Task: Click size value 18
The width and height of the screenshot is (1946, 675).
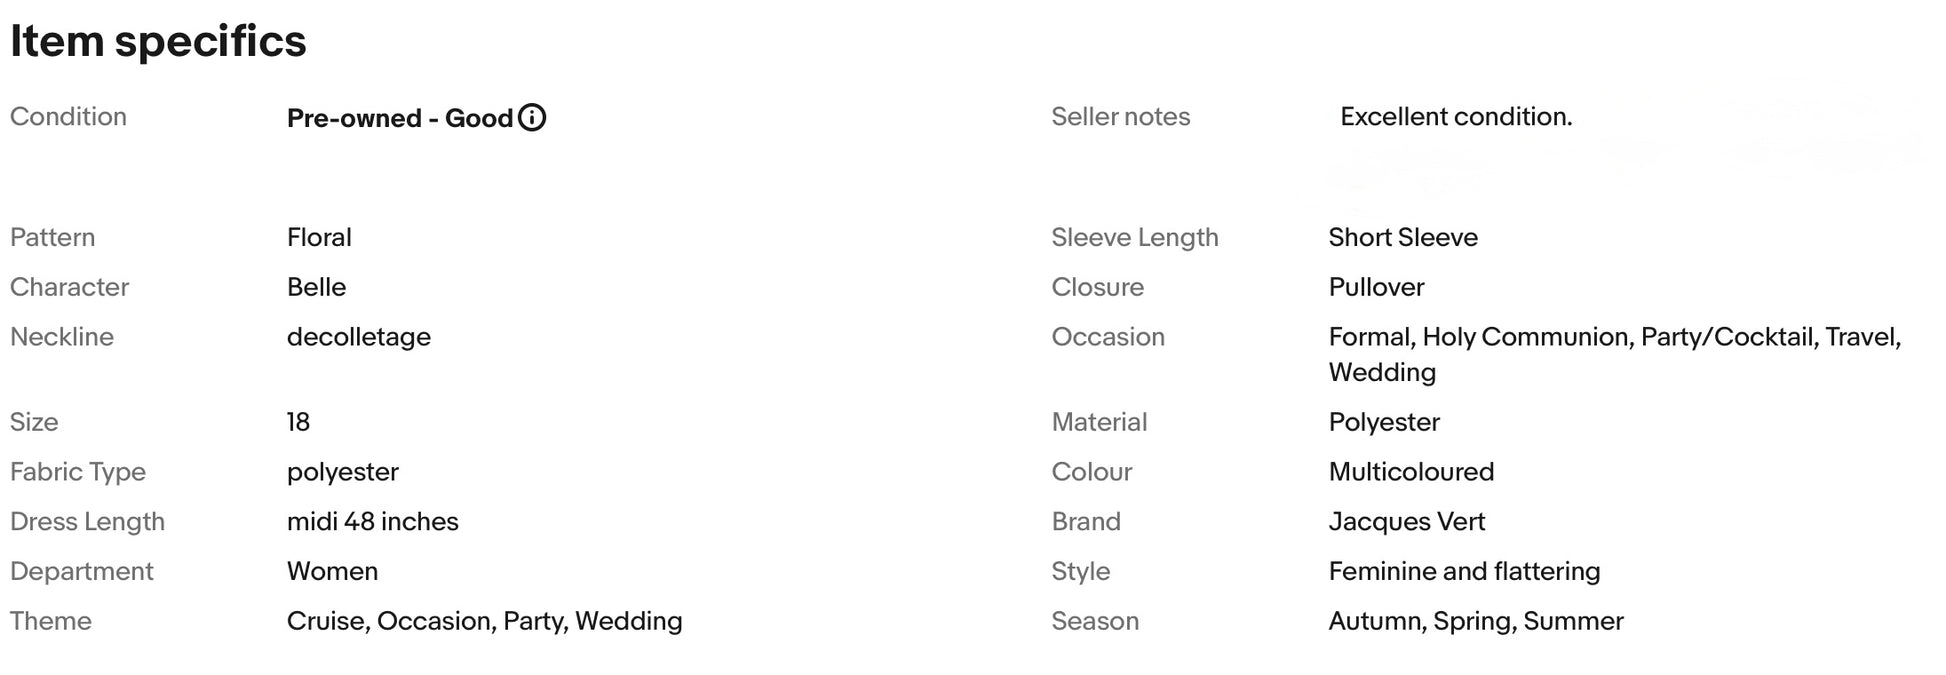Action: pyautogui.click(x=298, y=422)
